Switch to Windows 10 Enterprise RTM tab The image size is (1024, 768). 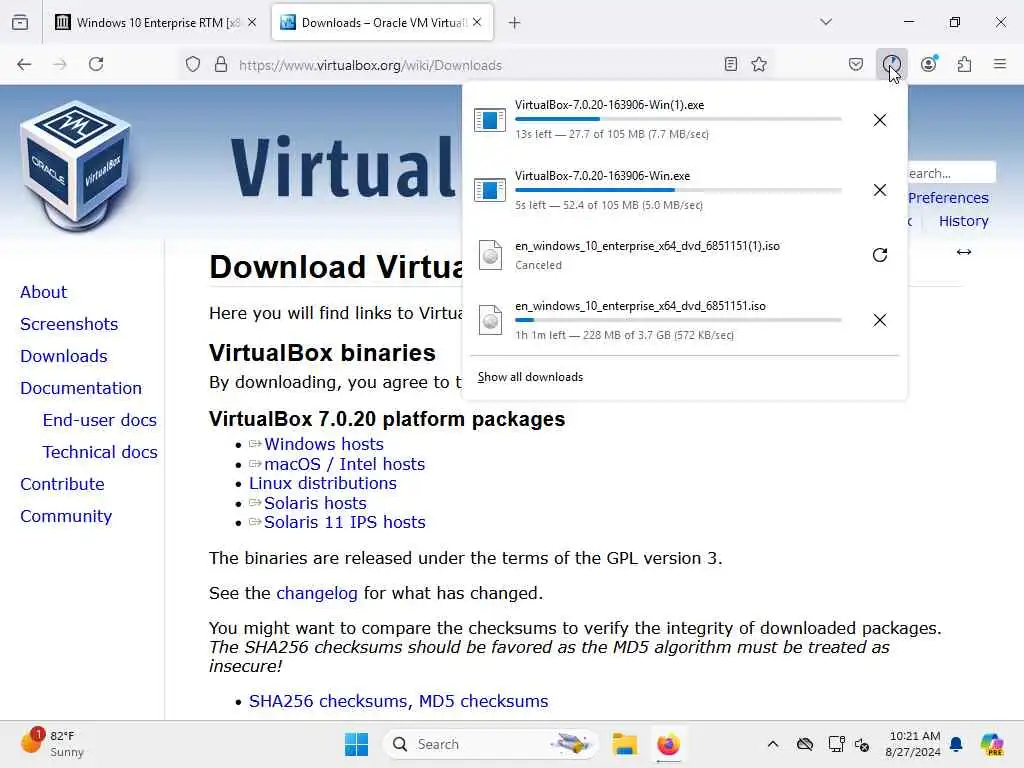157,23
